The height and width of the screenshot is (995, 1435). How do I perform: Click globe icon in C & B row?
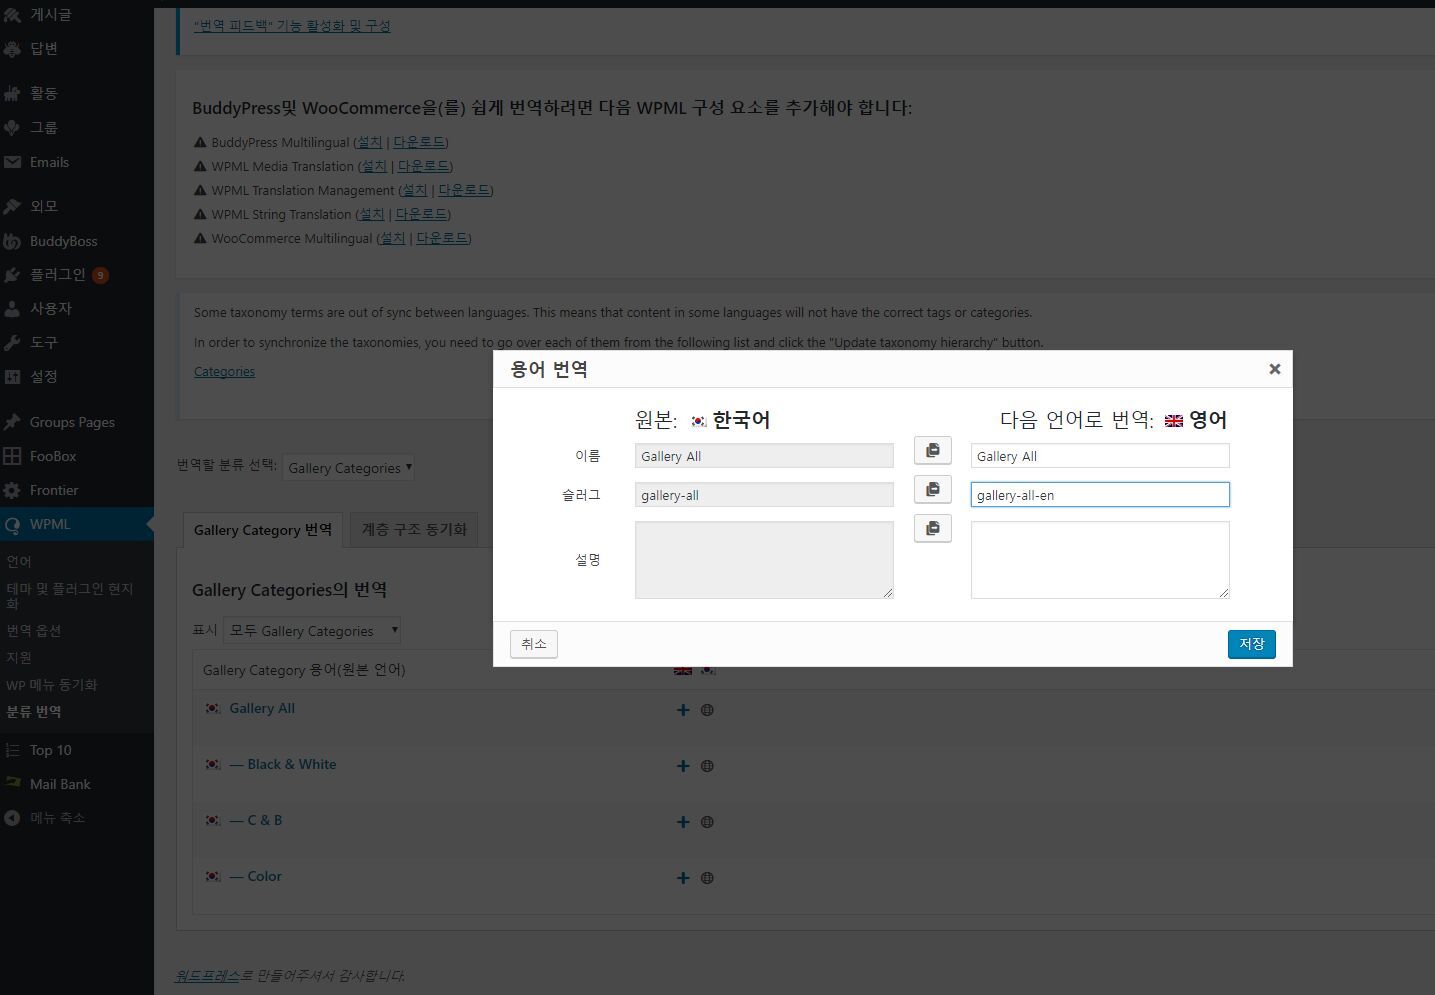tap(707, 822)
